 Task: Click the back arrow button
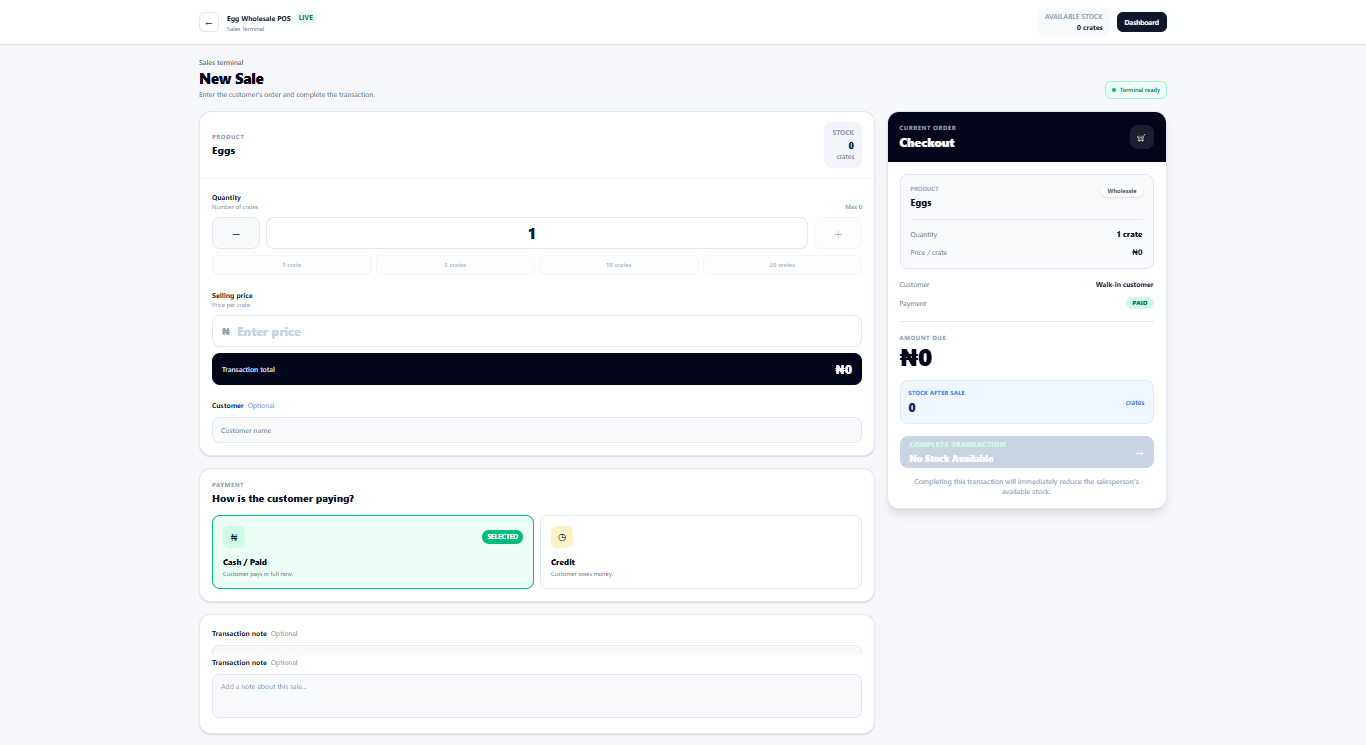pyautogui.click(x=209, y=22)
